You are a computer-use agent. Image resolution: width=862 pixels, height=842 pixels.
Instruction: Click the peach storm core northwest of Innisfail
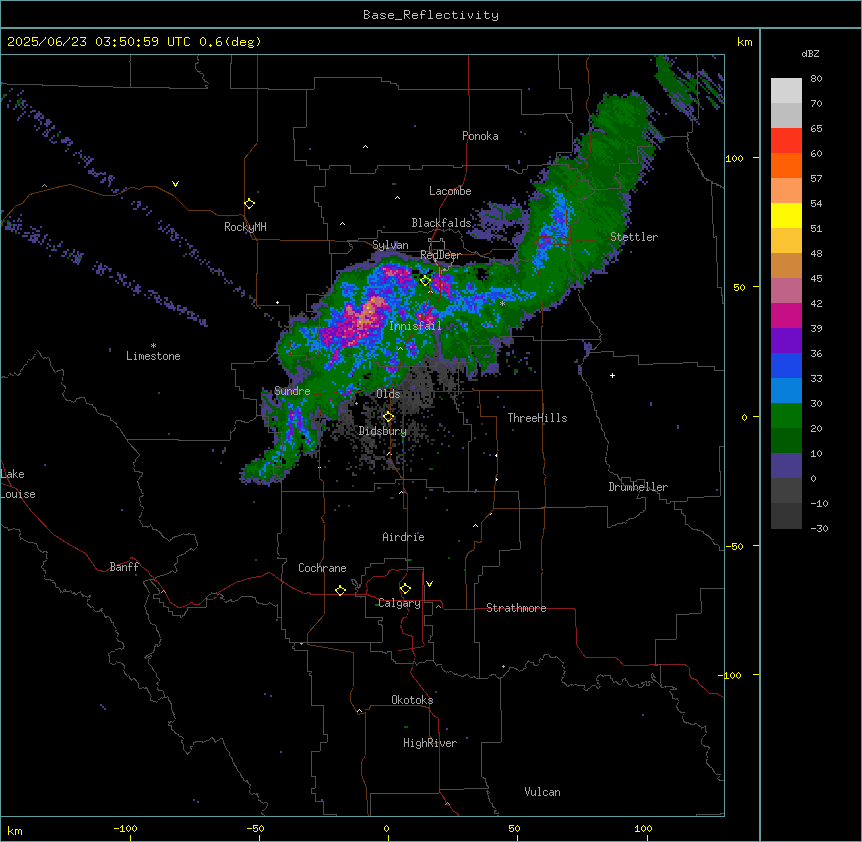pos(369,313)
